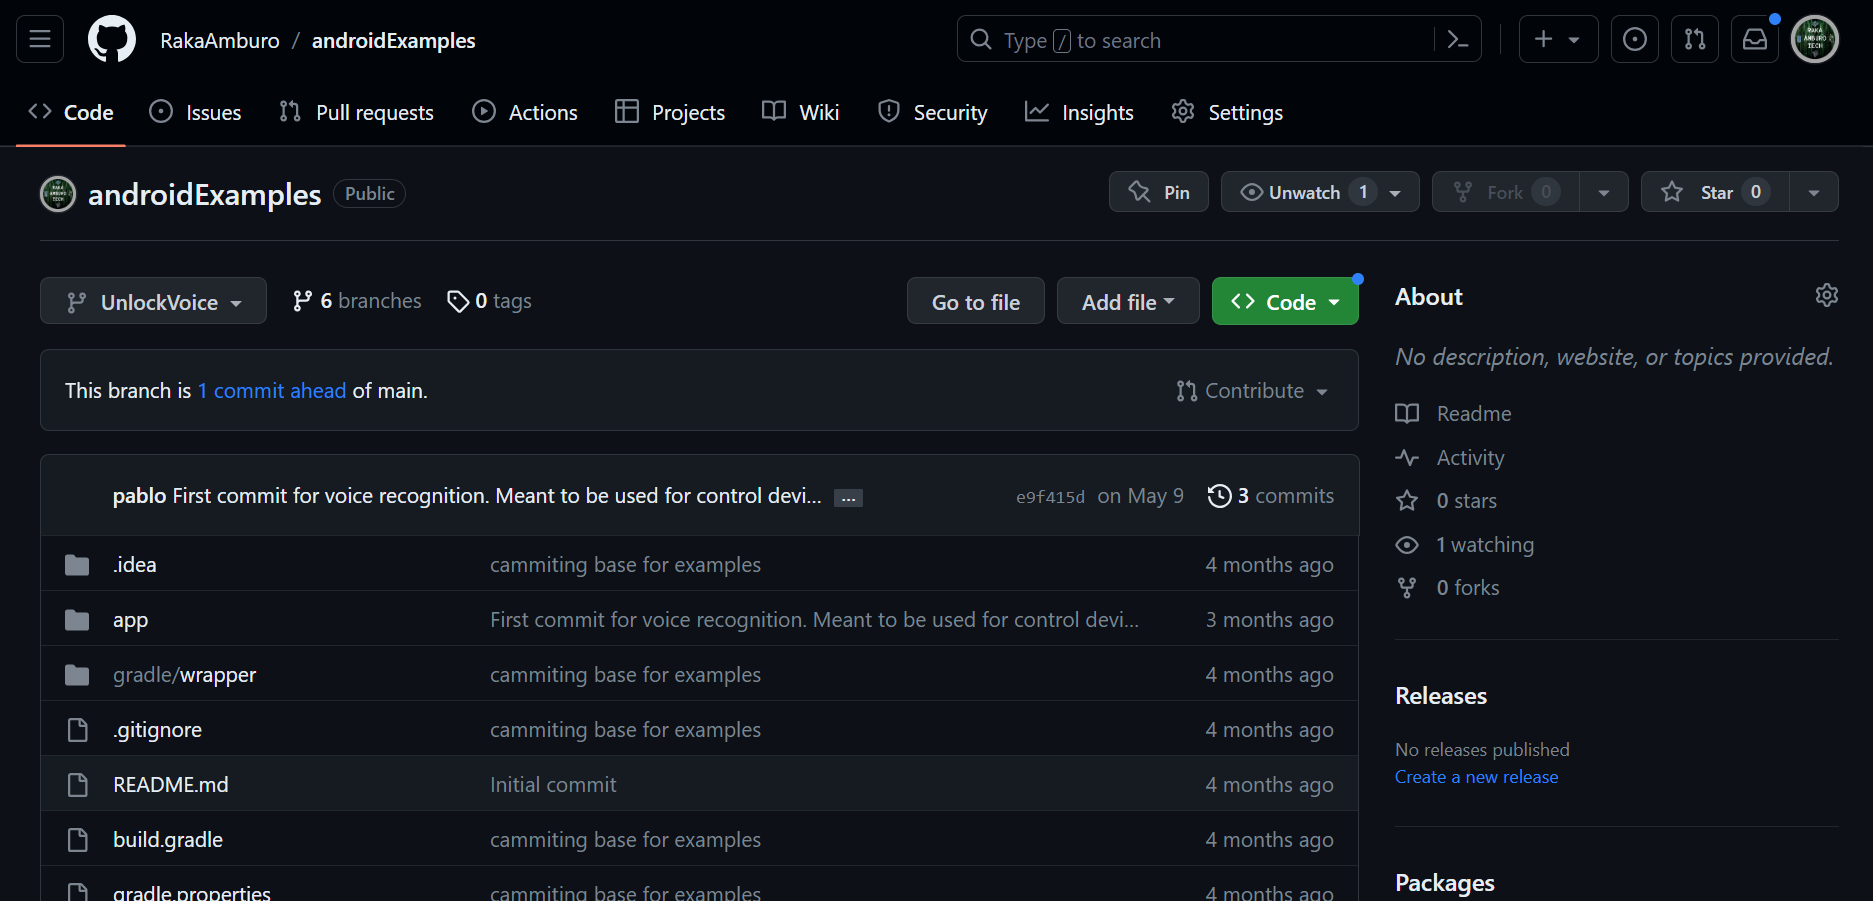Expand commit message ellipsis button
1873x901 pixels.
coord(848,498)
